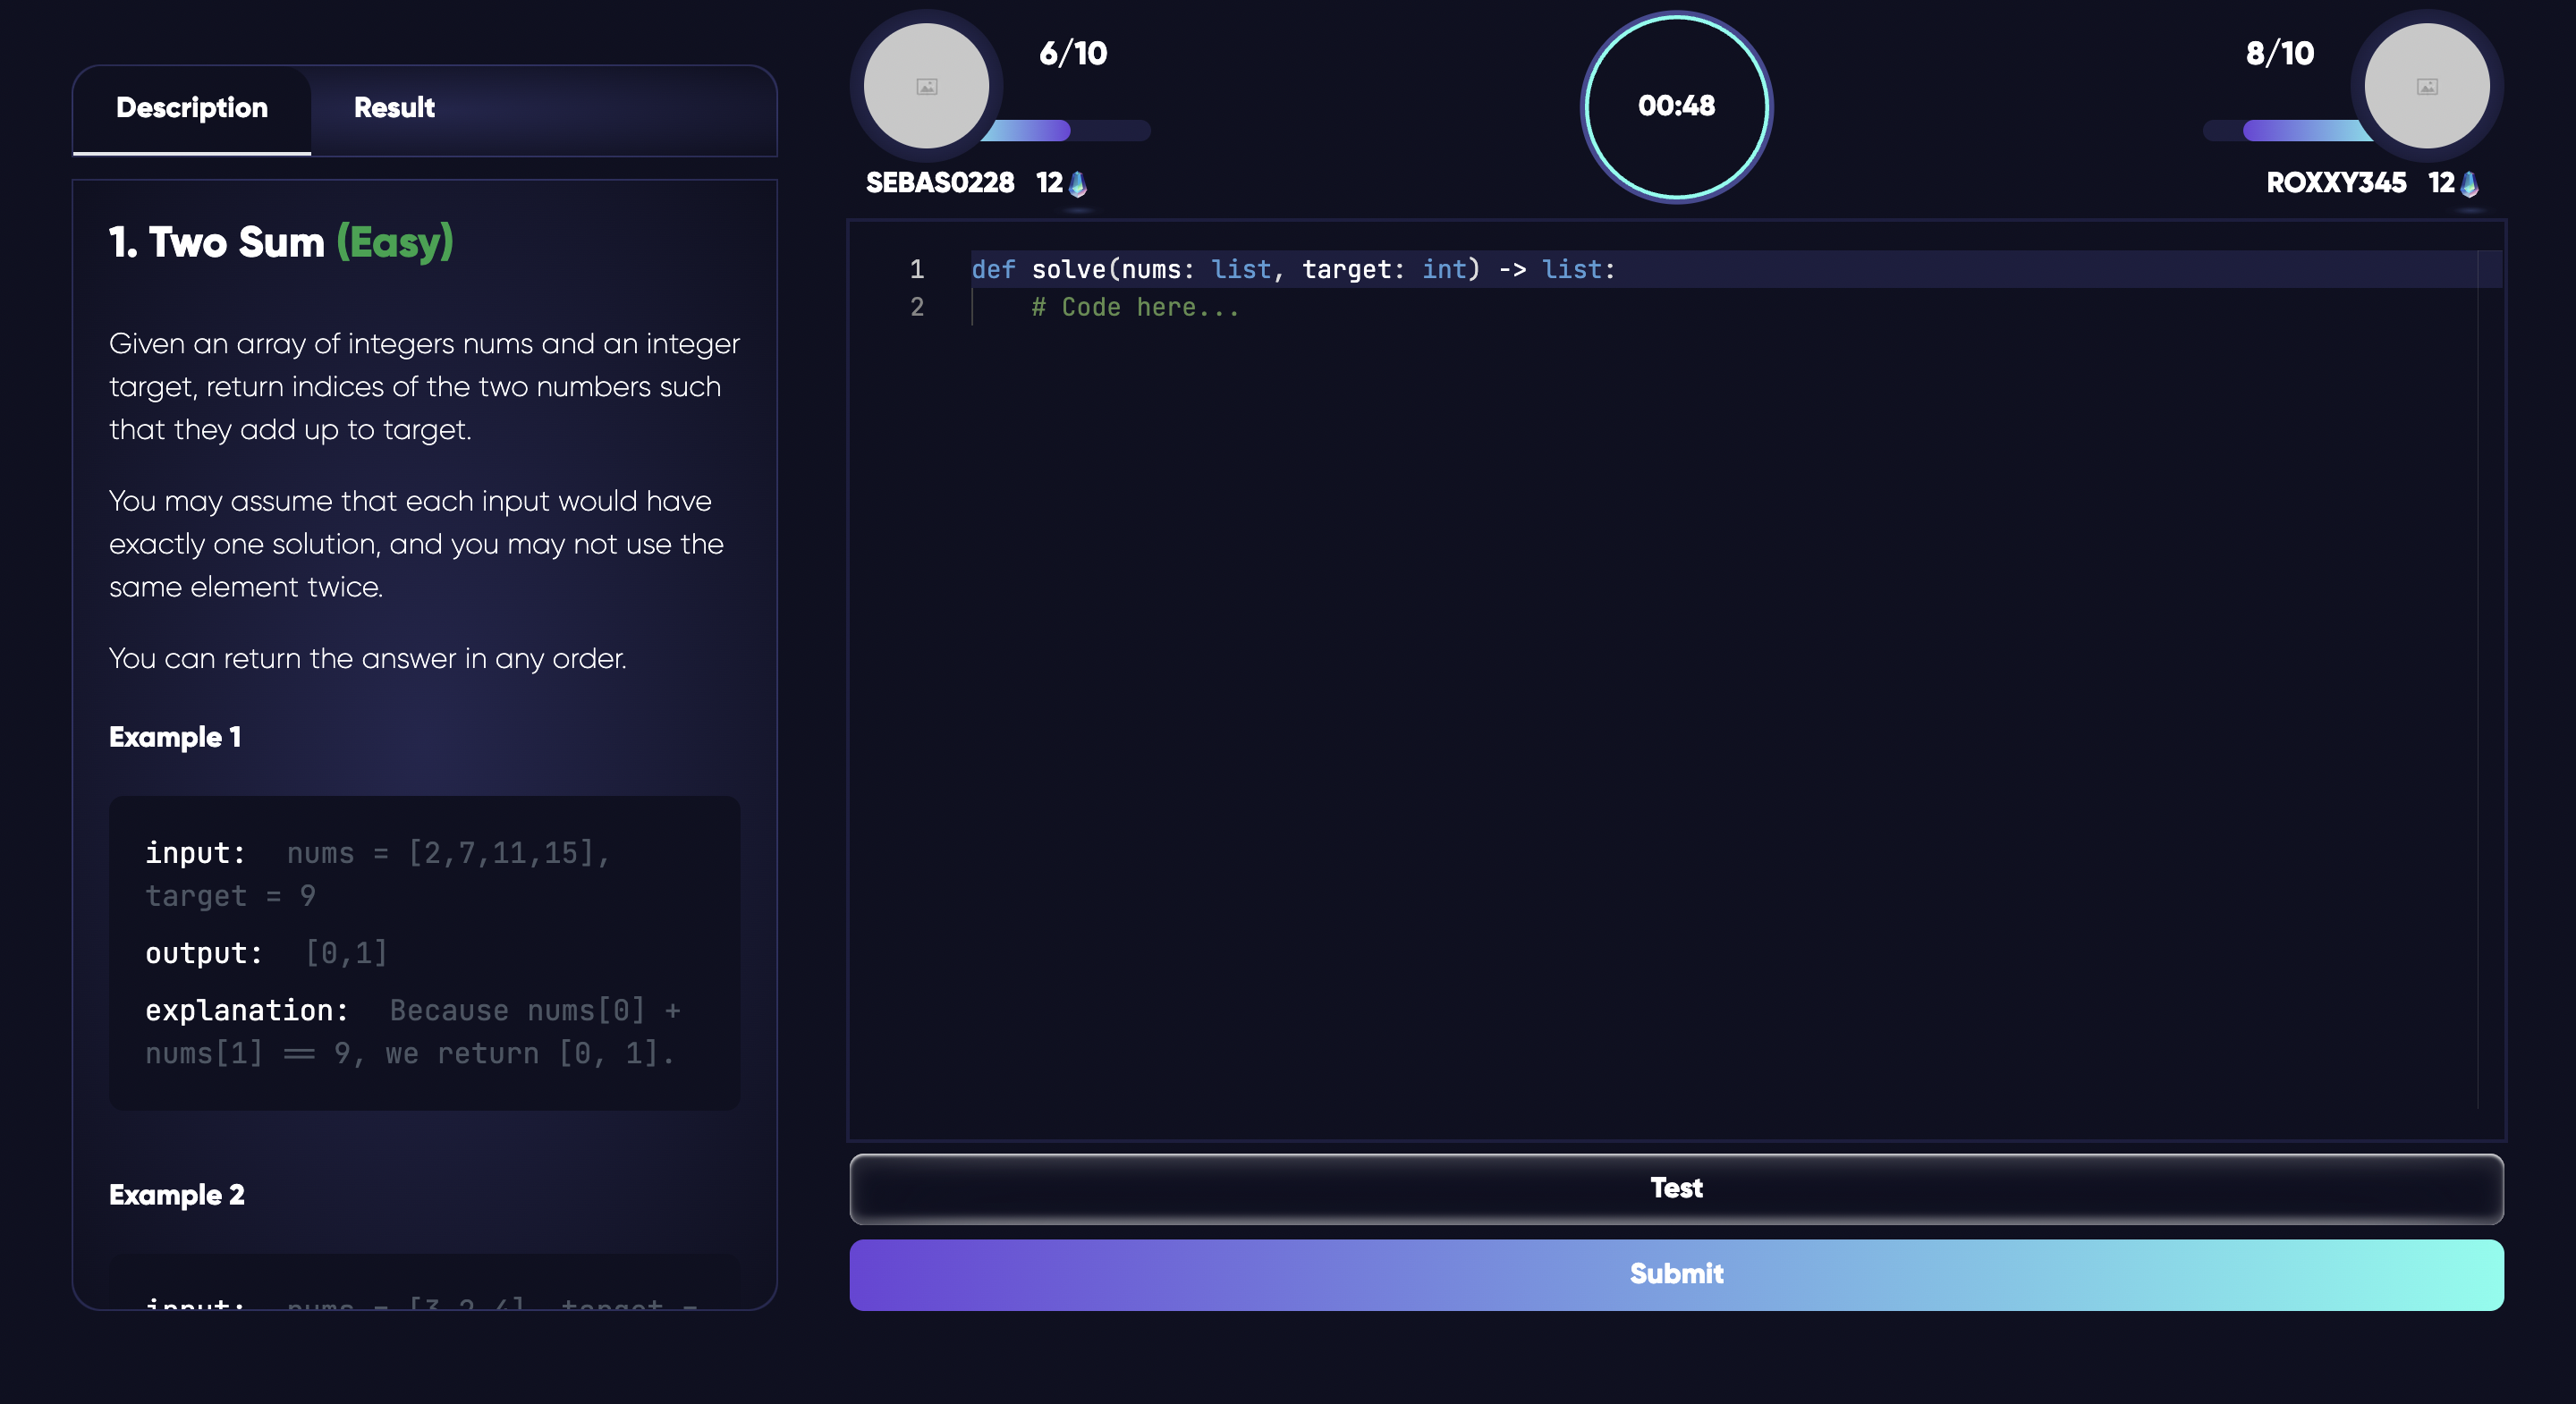Viewport: 2576px width, 1404px height.
Task: Switch to the Description tab
Action: click(x=192, y=108)
